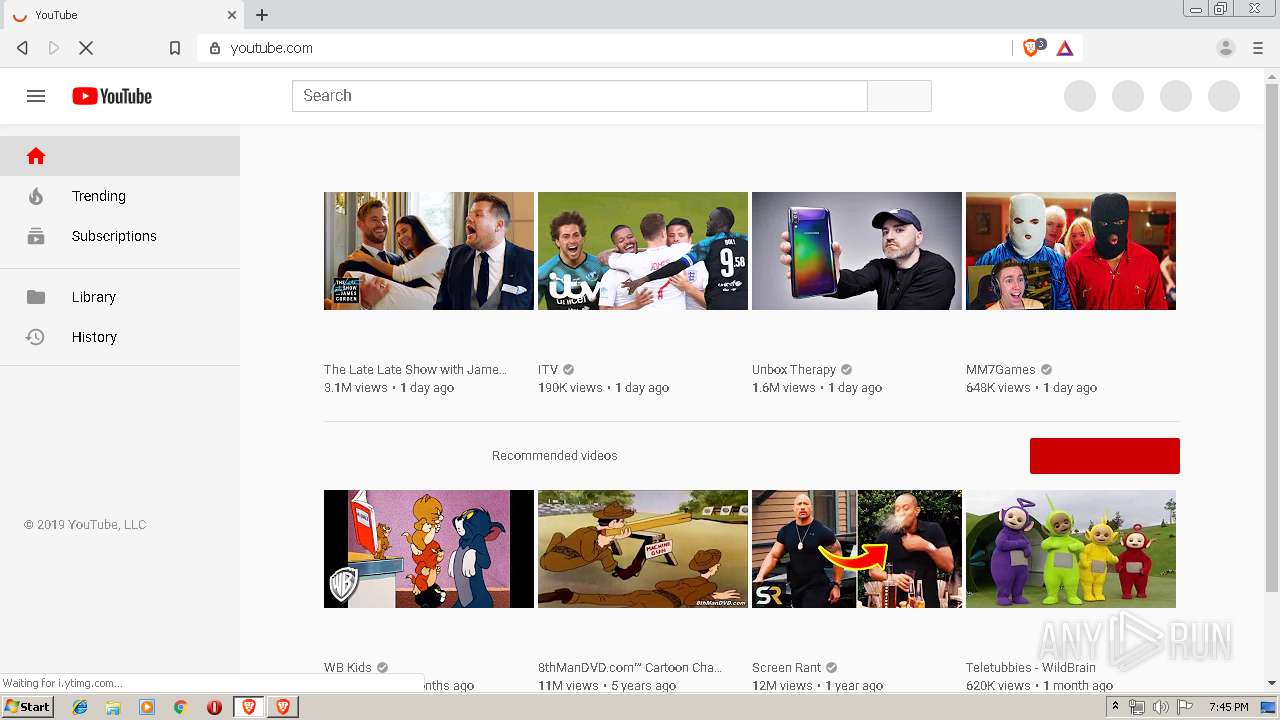Click the volume speaker tray icon
Image resolution: width=1280 pixels, height=720 pixels.
[1161, 707]
